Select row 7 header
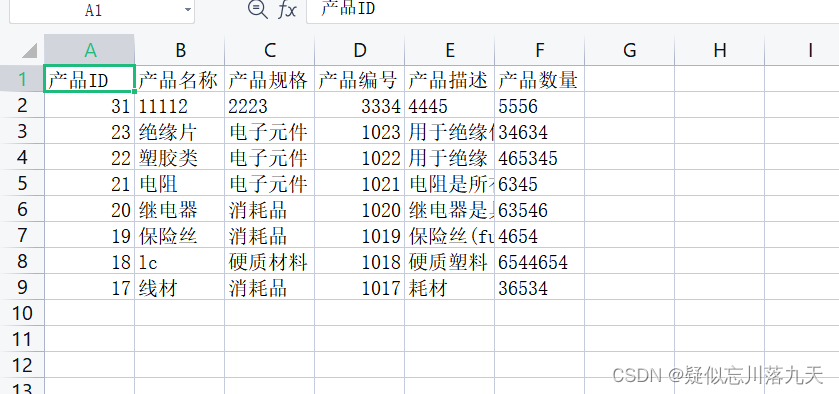The image size is (839, 394). click(x=22, y=235)
